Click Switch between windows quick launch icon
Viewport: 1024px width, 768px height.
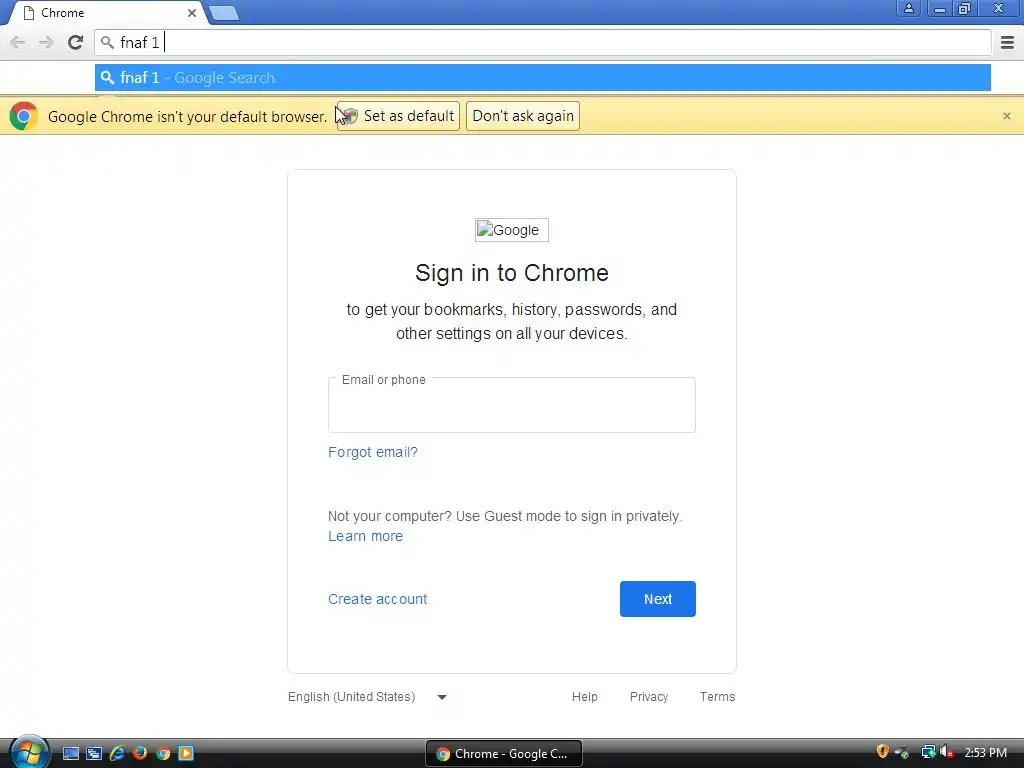coord(94,754)
